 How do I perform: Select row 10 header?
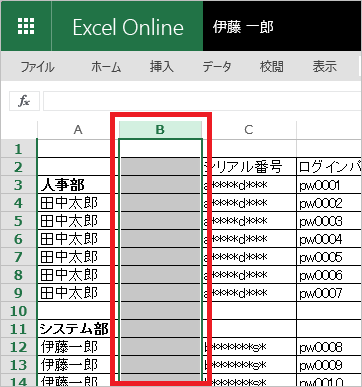tap(18, 311)
